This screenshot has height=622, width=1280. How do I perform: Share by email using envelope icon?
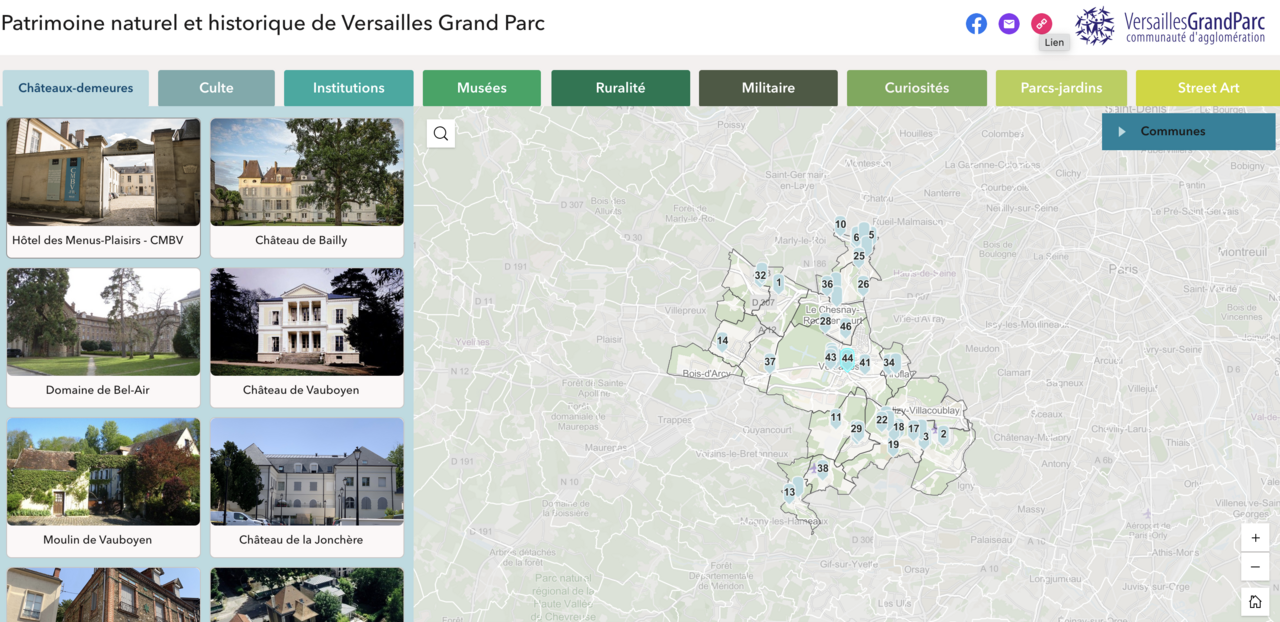pos(1009,24)
